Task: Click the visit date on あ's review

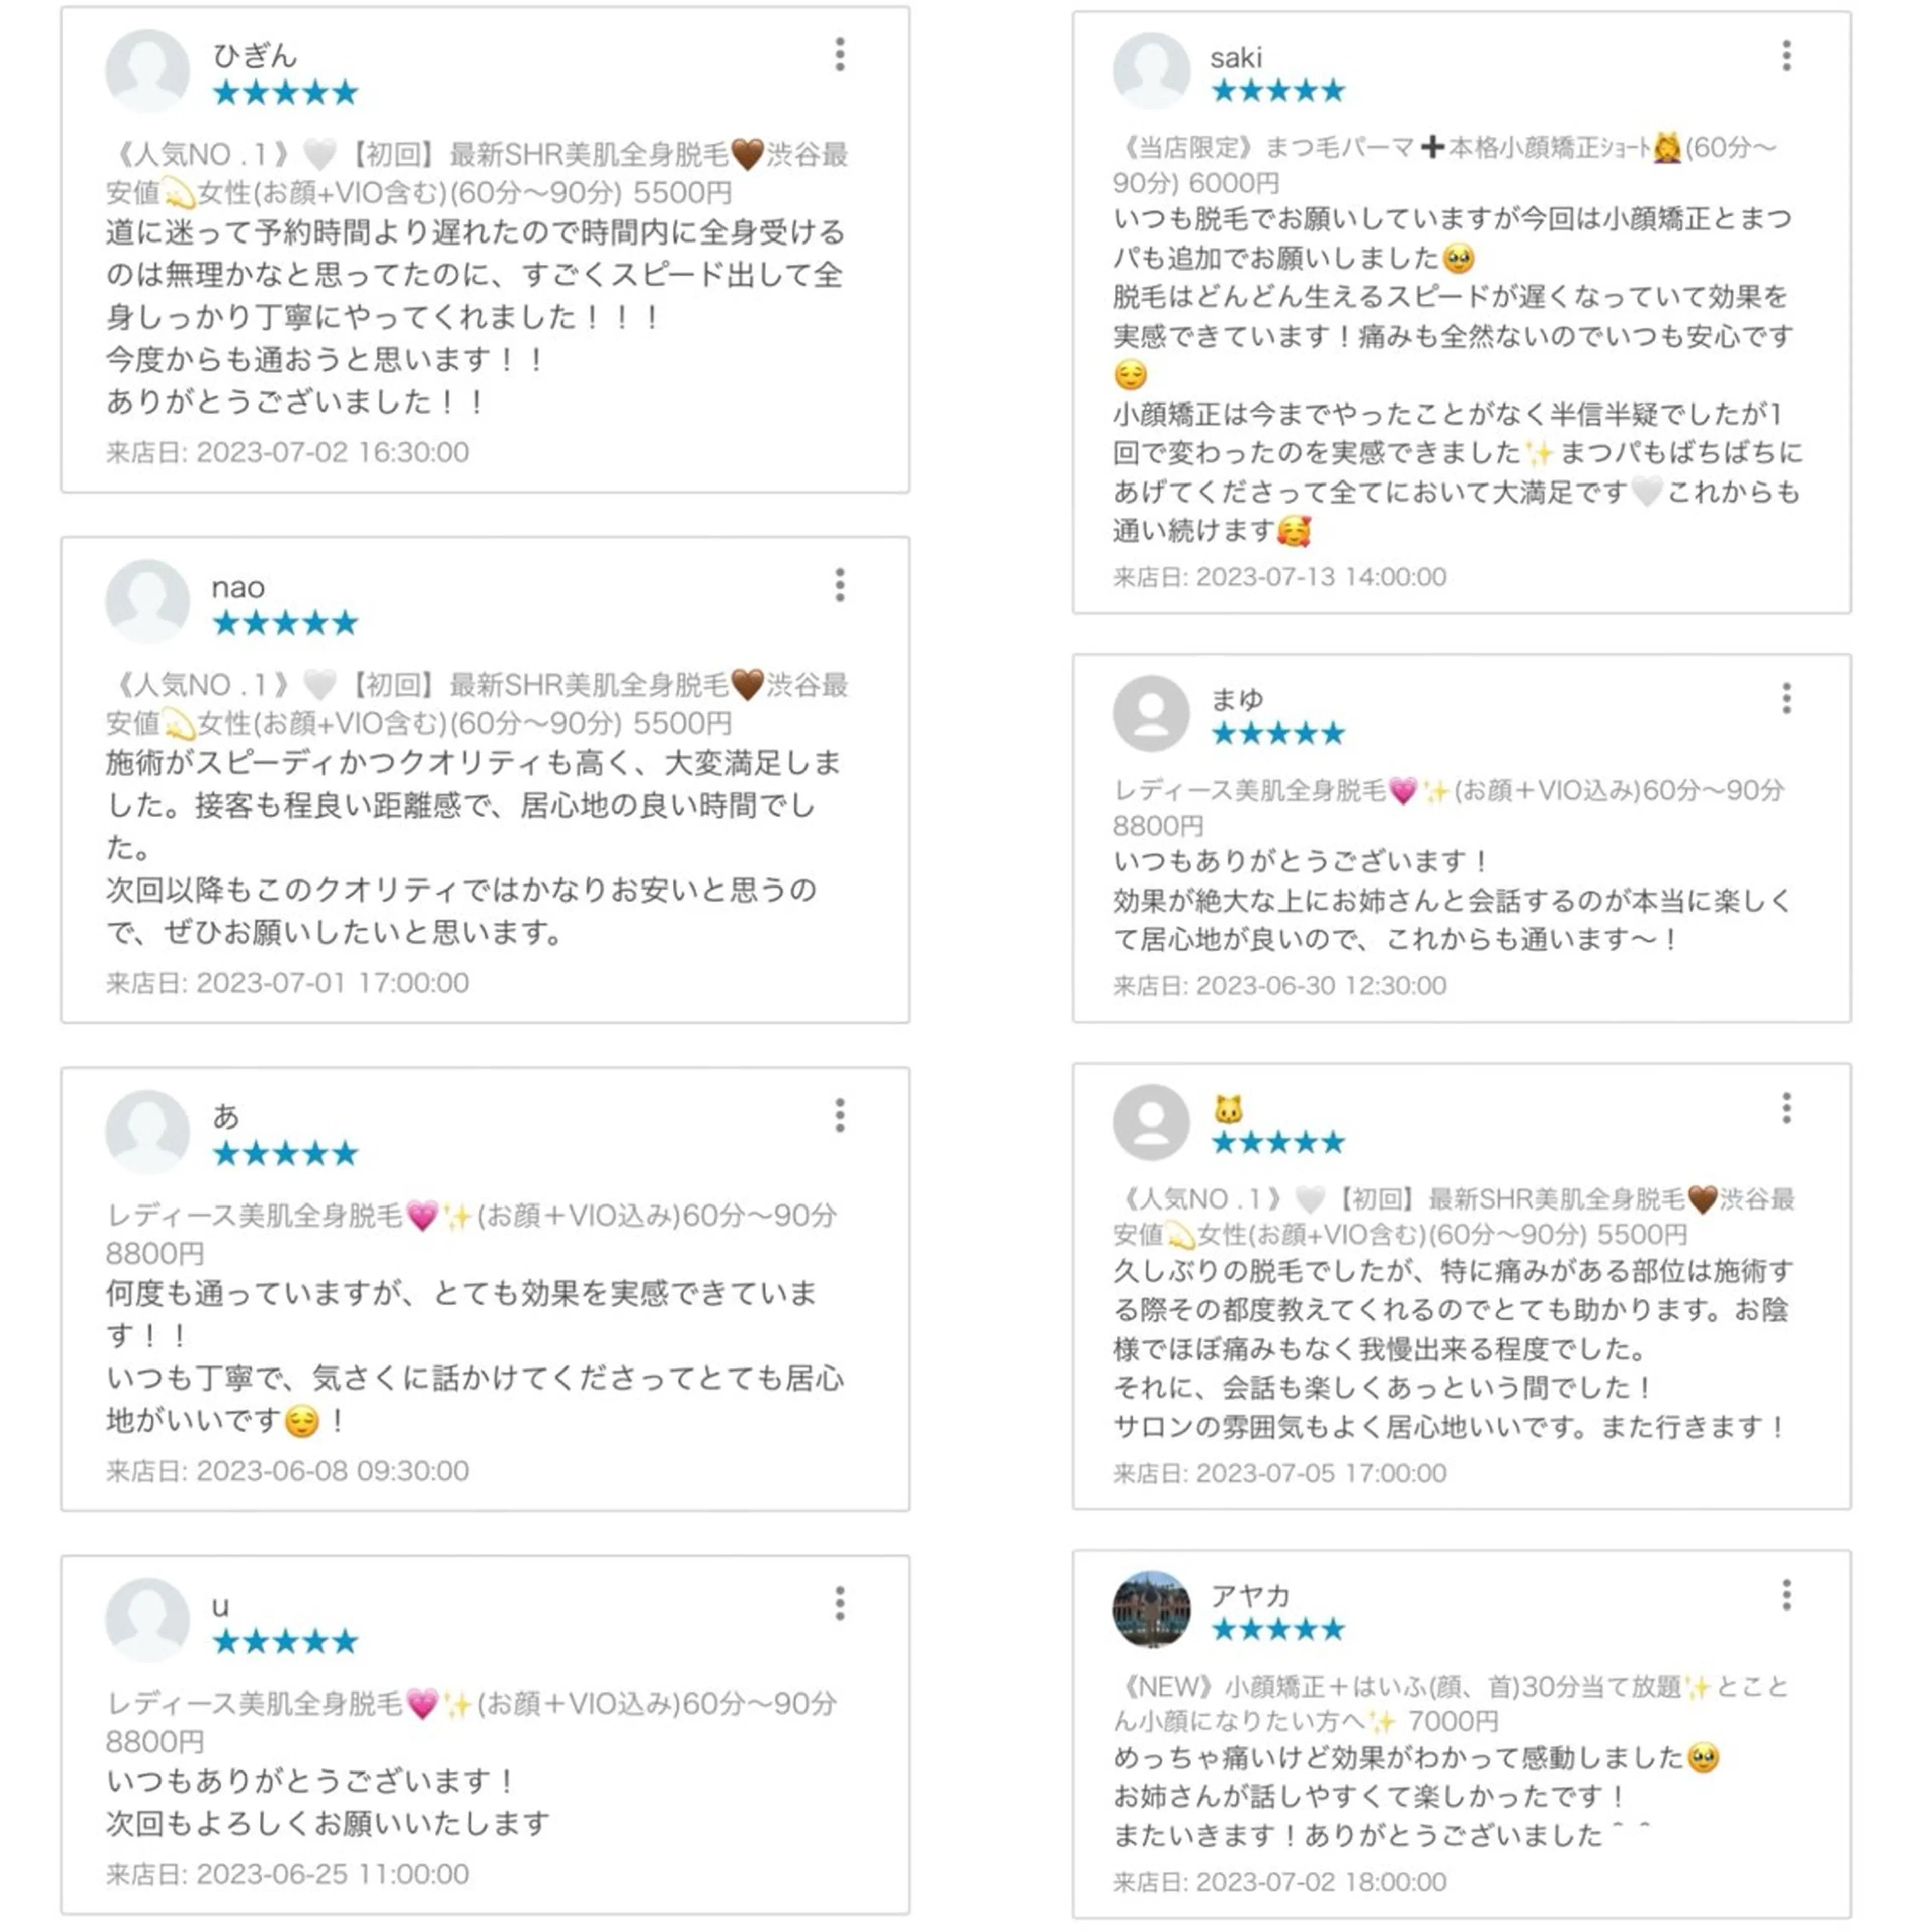Action: click(285, 1471)
